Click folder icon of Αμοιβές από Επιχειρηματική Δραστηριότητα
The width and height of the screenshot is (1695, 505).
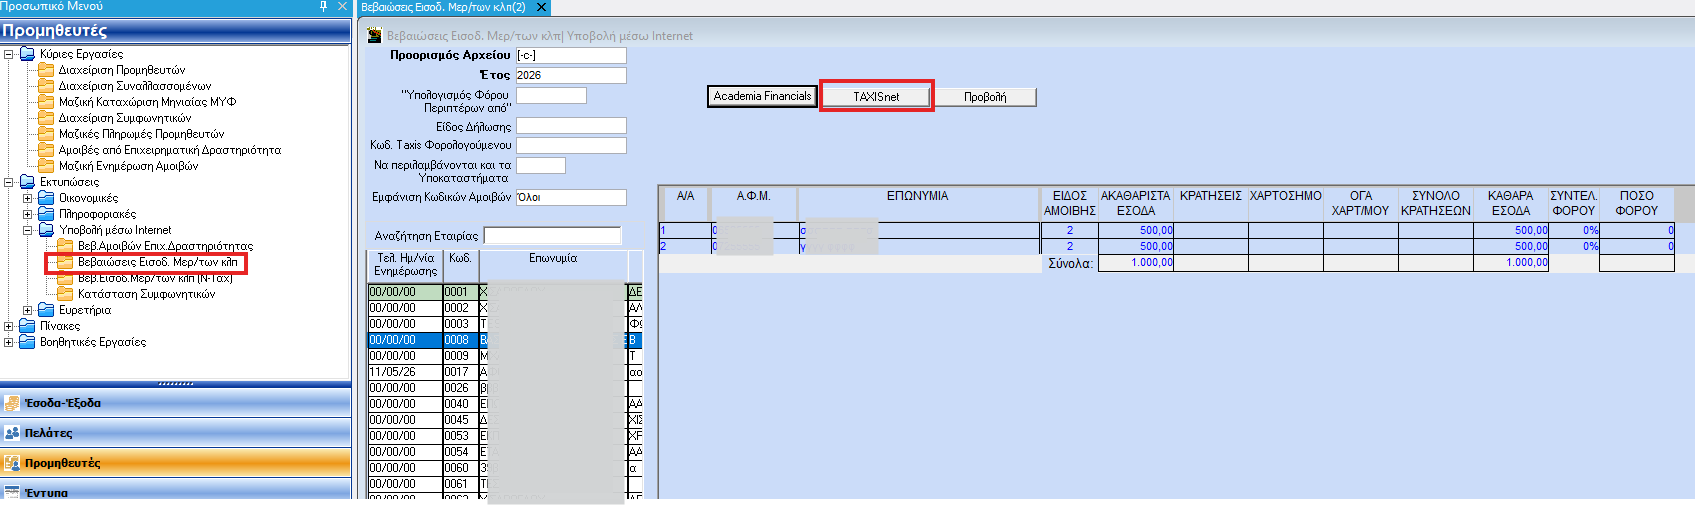(46, 150)
